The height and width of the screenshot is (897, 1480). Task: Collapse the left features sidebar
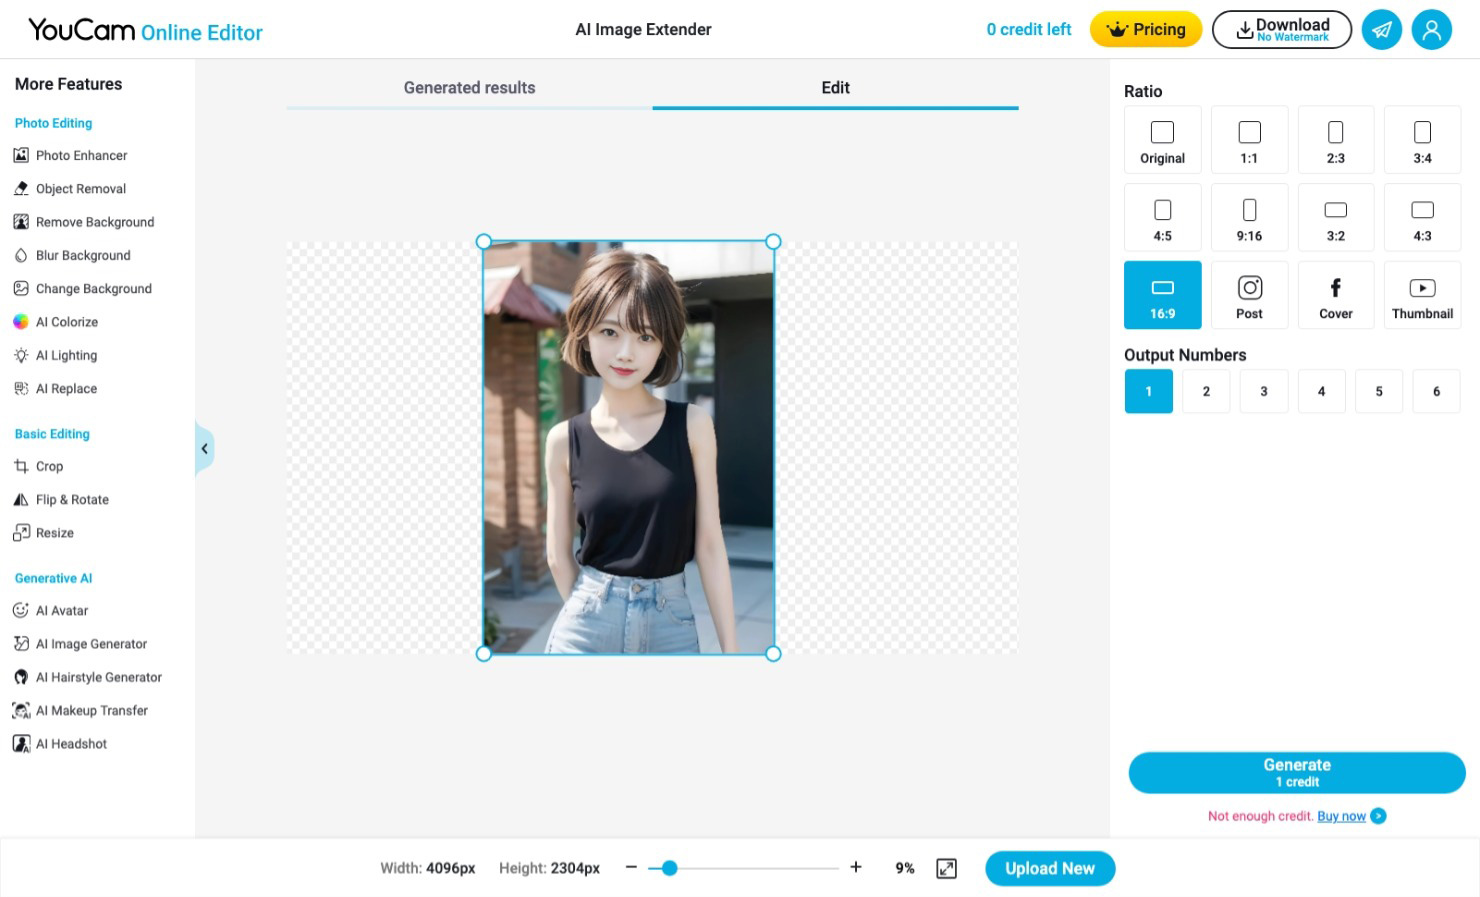tap(204, 449)
